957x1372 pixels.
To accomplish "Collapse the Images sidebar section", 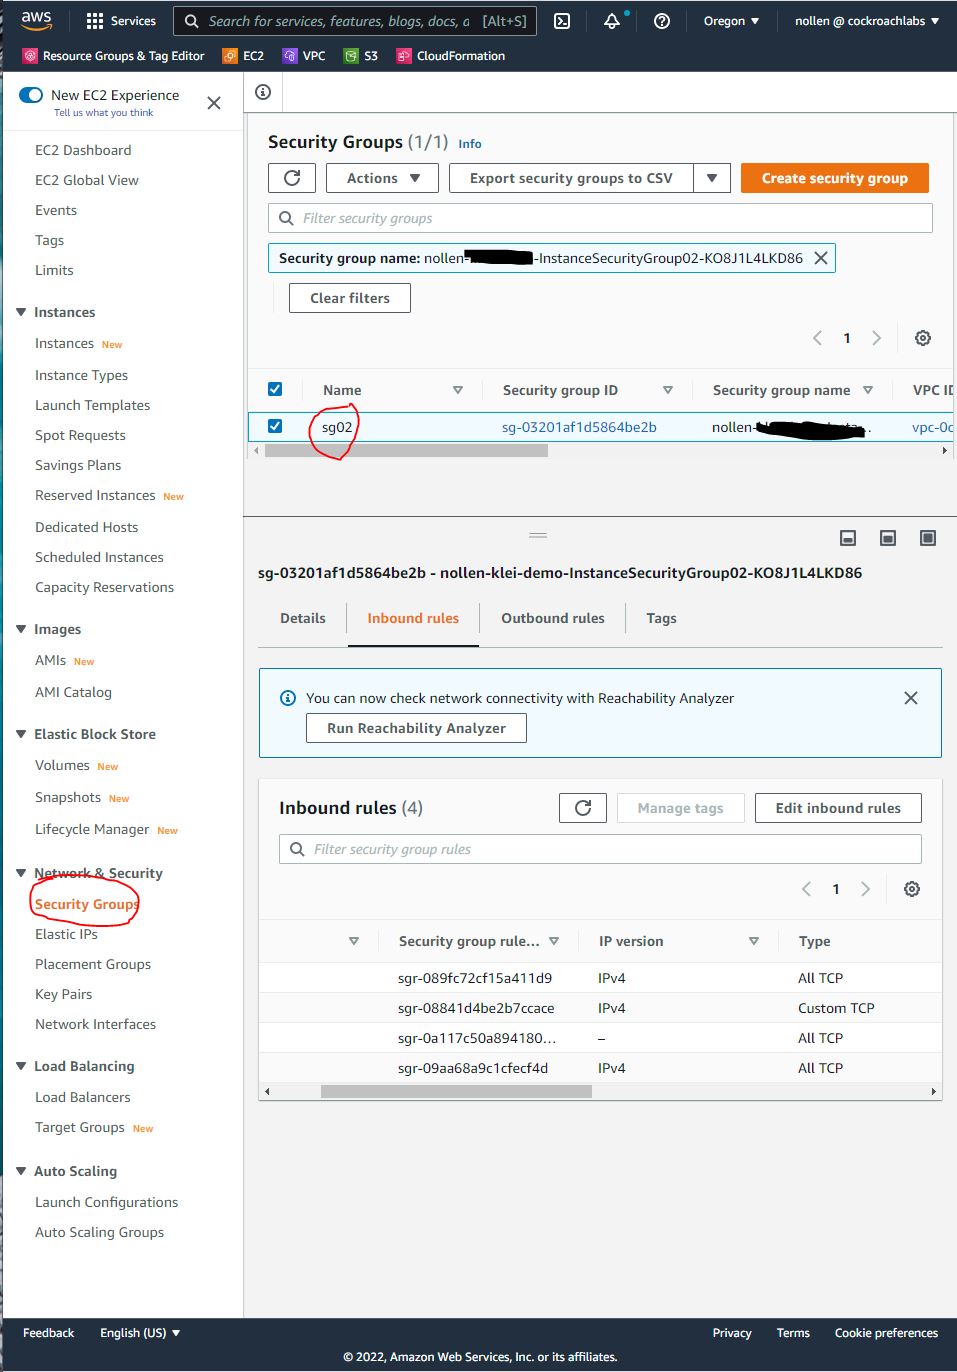I will pos(21,629).
